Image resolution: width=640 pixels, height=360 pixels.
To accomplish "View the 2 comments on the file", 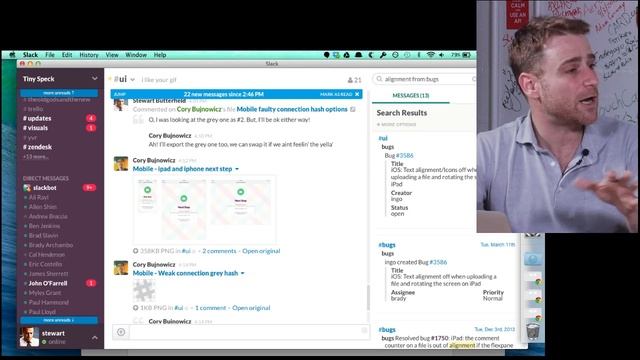I will (x=219, y=251).
